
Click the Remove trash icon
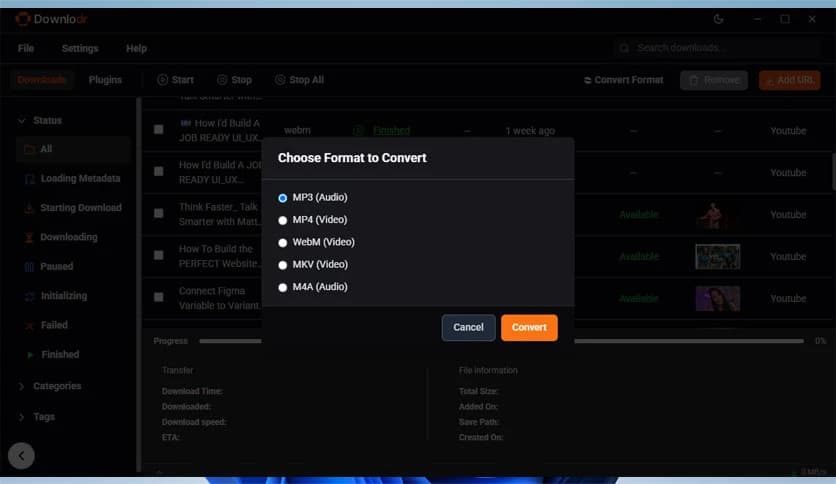pos(694,80)
